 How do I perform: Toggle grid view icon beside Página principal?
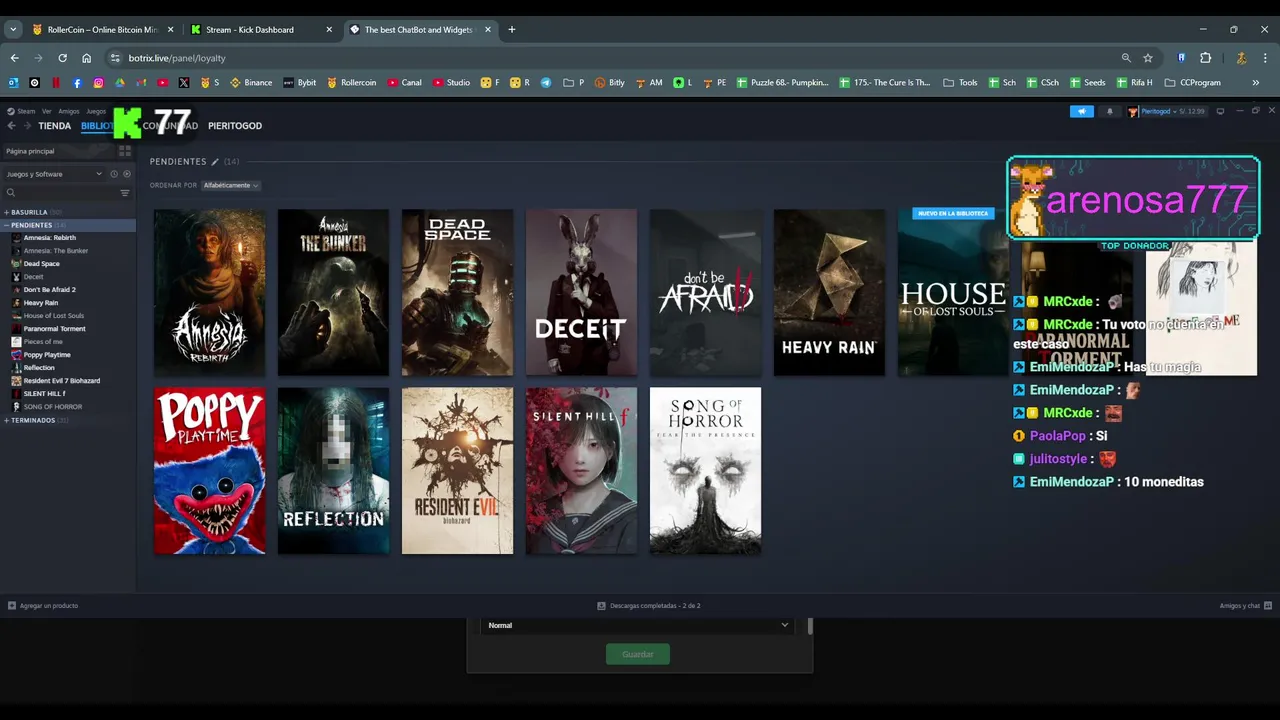pos(125,151)
